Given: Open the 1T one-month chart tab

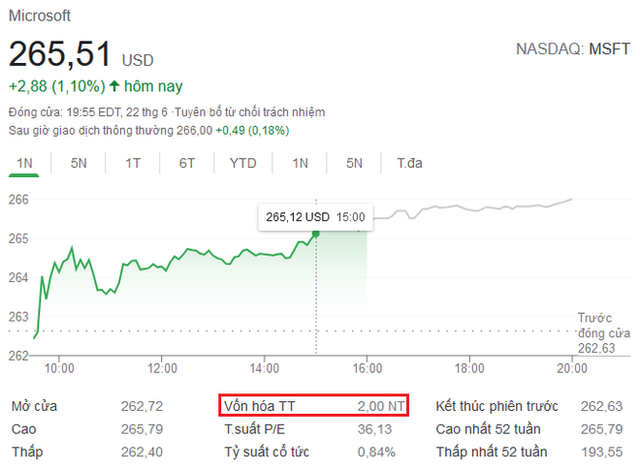Looking at the screenshot, I should coord(132,163).
